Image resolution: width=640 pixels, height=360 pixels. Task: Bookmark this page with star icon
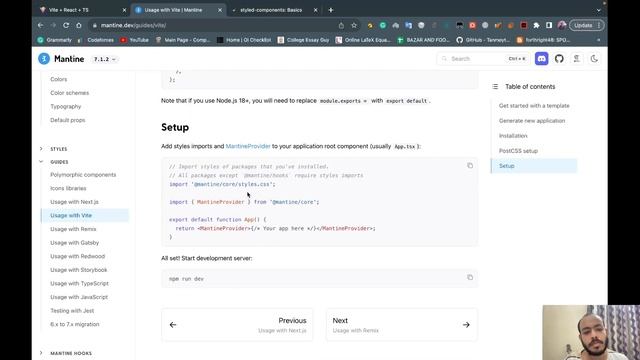[354, 25]
